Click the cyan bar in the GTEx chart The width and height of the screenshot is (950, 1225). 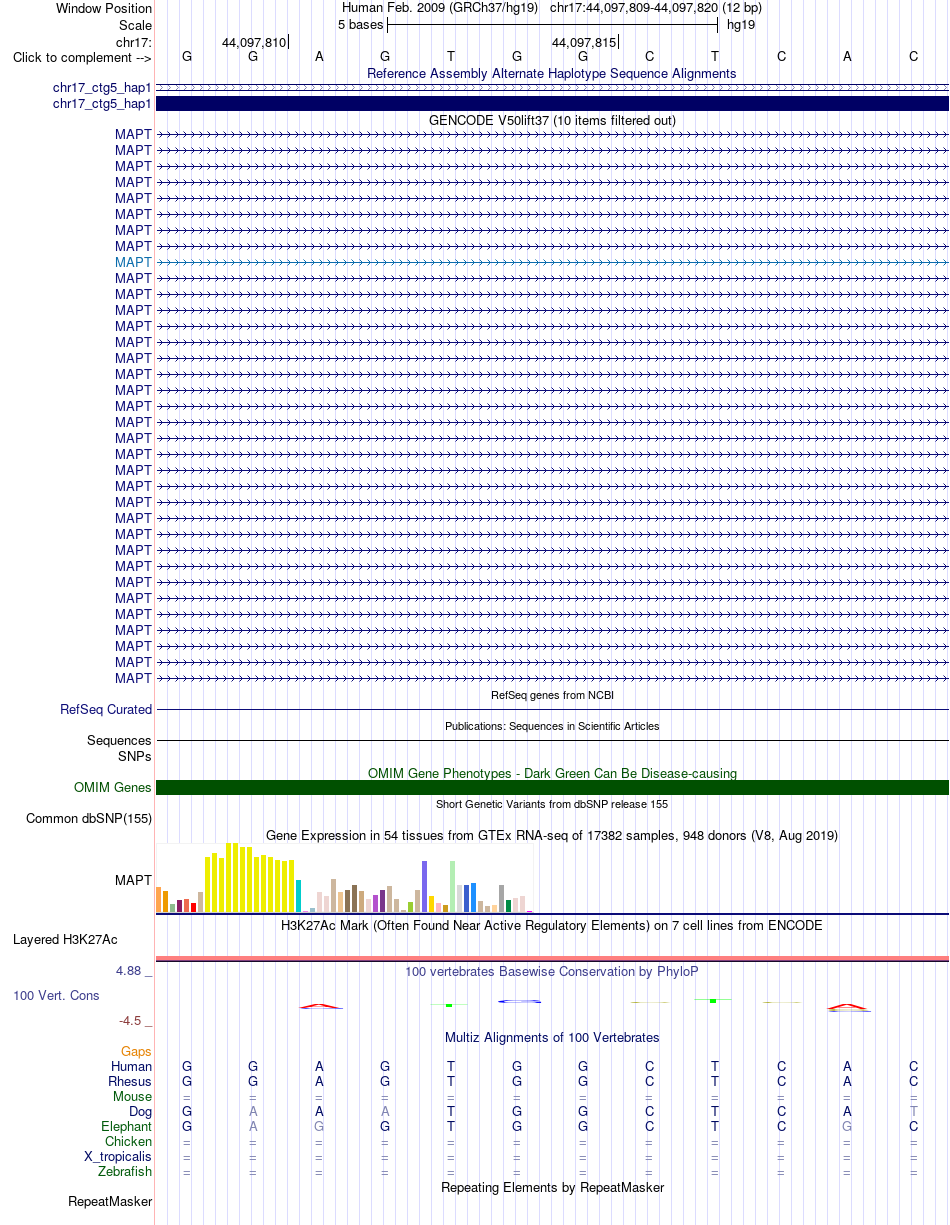(299, 896)
